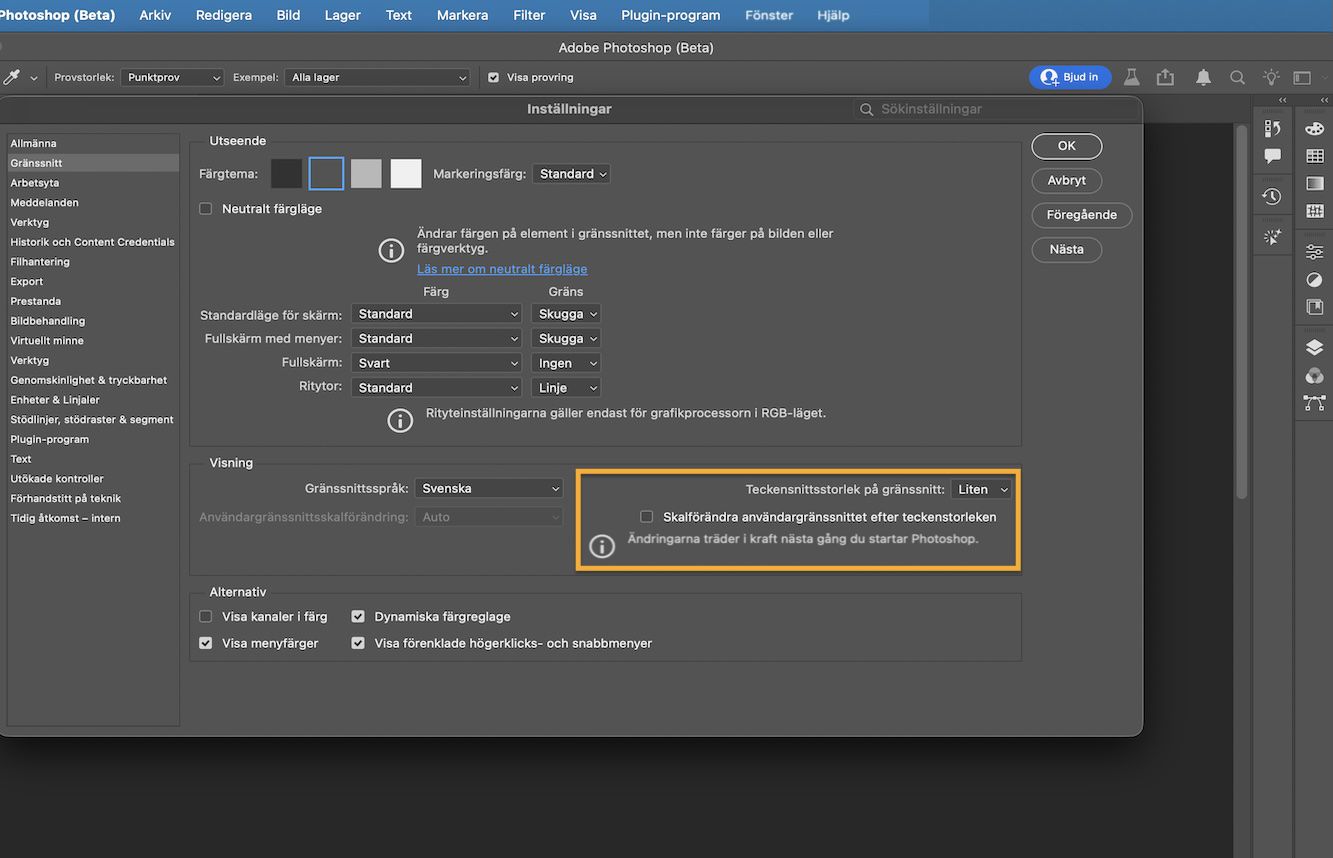The height and width of the screenshot is (858, 1333).
Task: Click the Share icon in the options bar
Action: [1165, 77]
